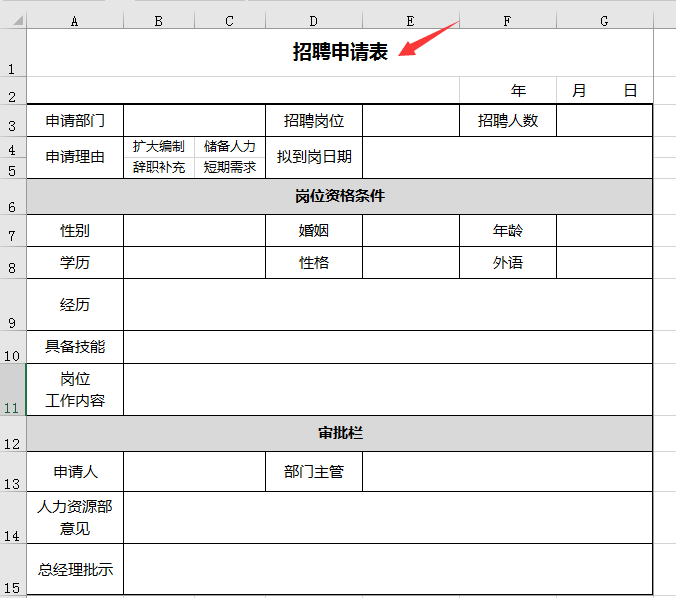Click the empty cell beside 部门主管
The image size is (676, 598).
pyautogui.click(x=507, y=472)
